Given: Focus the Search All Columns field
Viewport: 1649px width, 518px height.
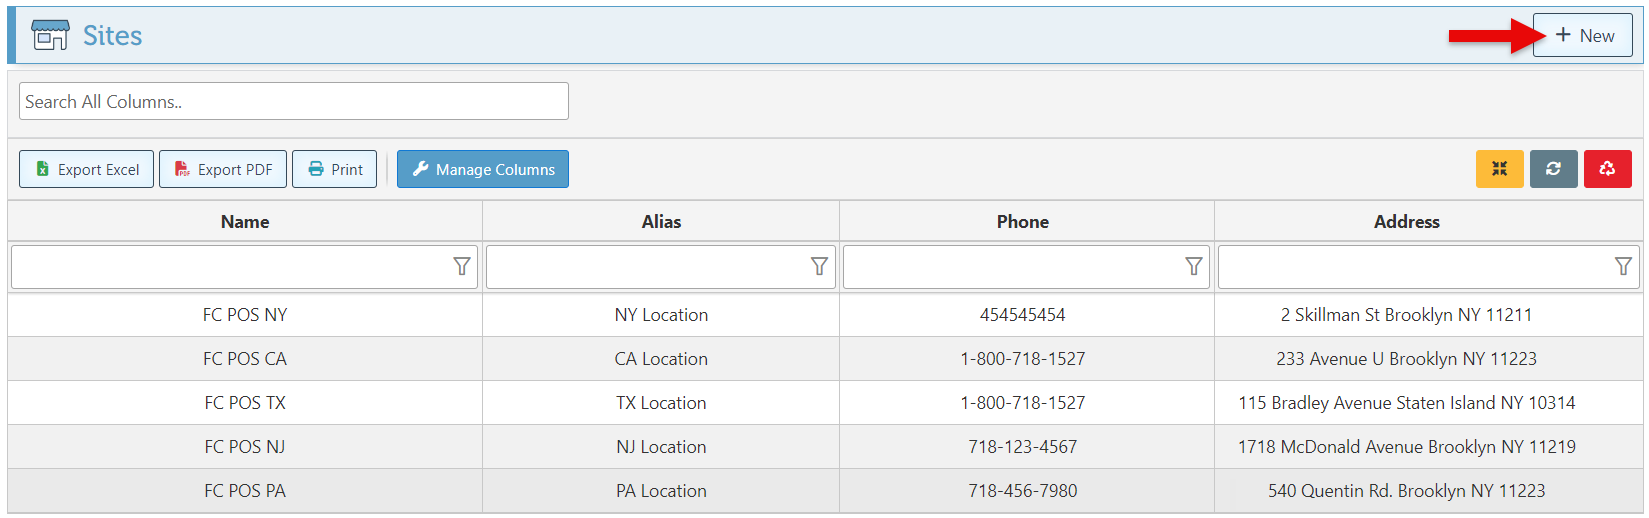Looking at the screenshot, I should coord(293,101).
